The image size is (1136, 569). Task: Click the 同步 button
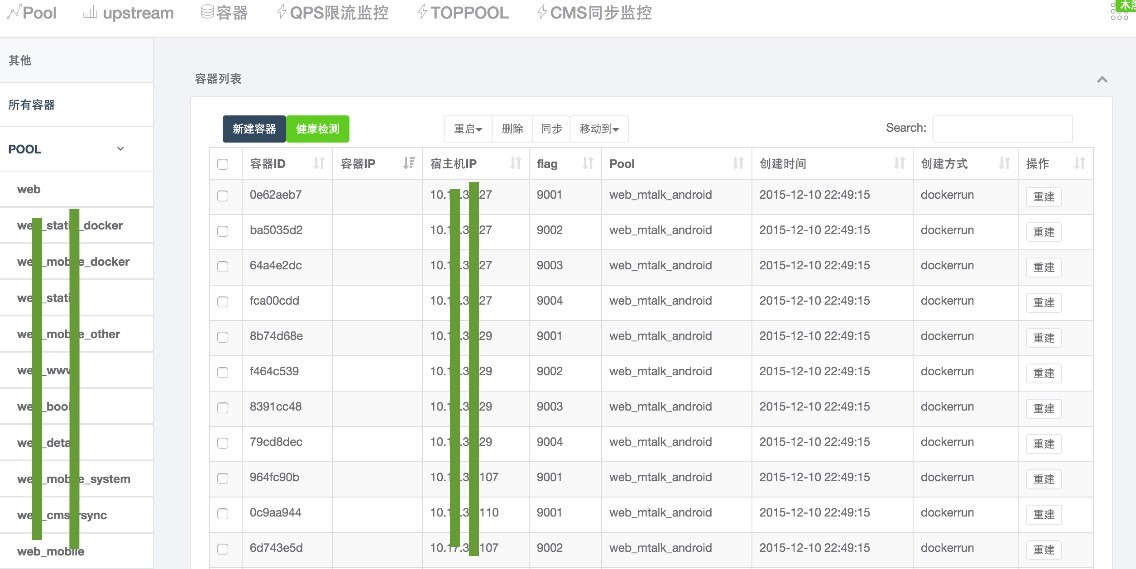[x=551, y=129]
